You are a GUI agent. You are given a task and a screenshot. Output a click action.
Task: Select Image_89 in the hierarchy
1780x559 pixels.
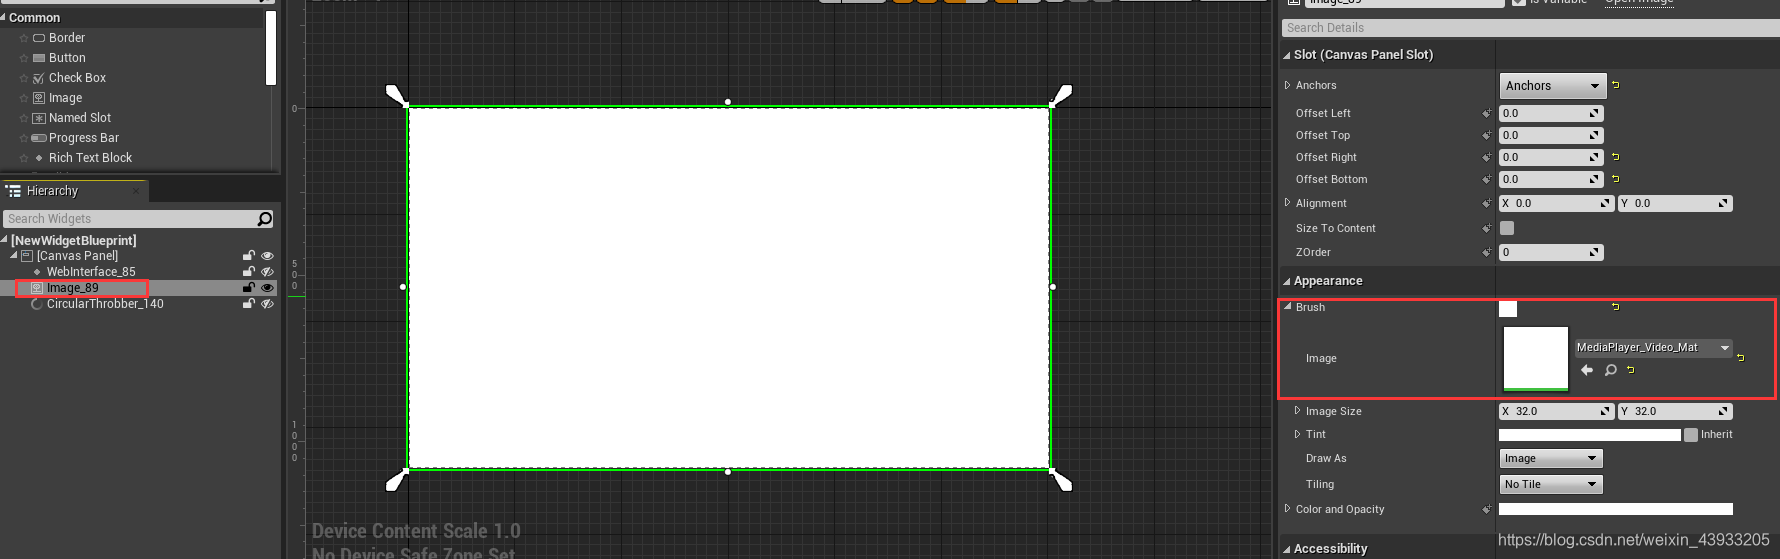[x=72, y=288]
